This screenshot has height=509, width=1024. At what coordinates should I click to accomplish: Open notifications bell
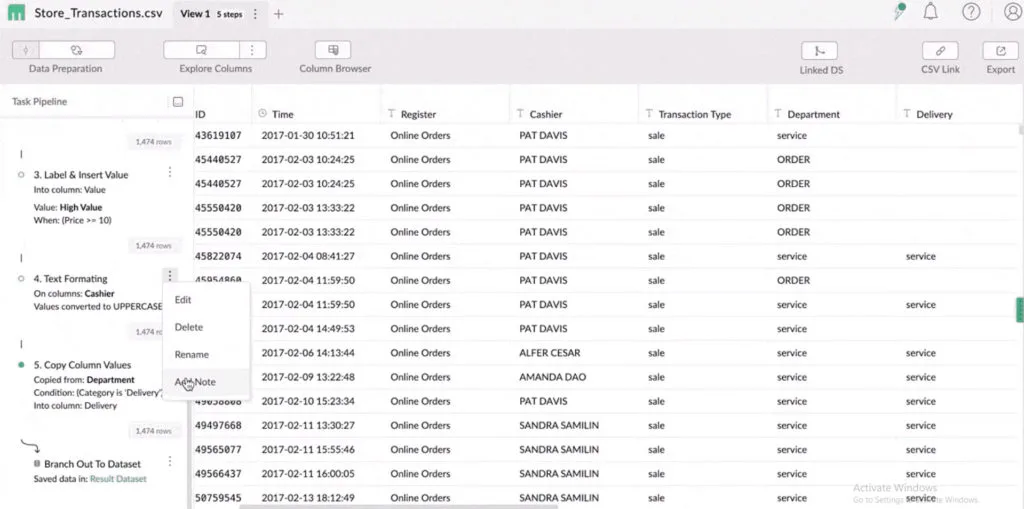931,12
